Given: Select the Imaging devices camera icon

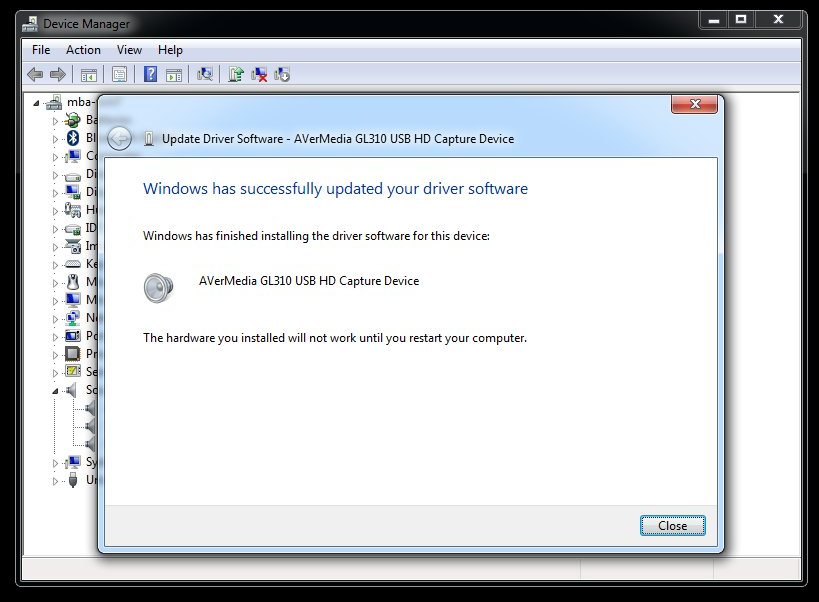Looking at the screenshot, I should [73, 246].
